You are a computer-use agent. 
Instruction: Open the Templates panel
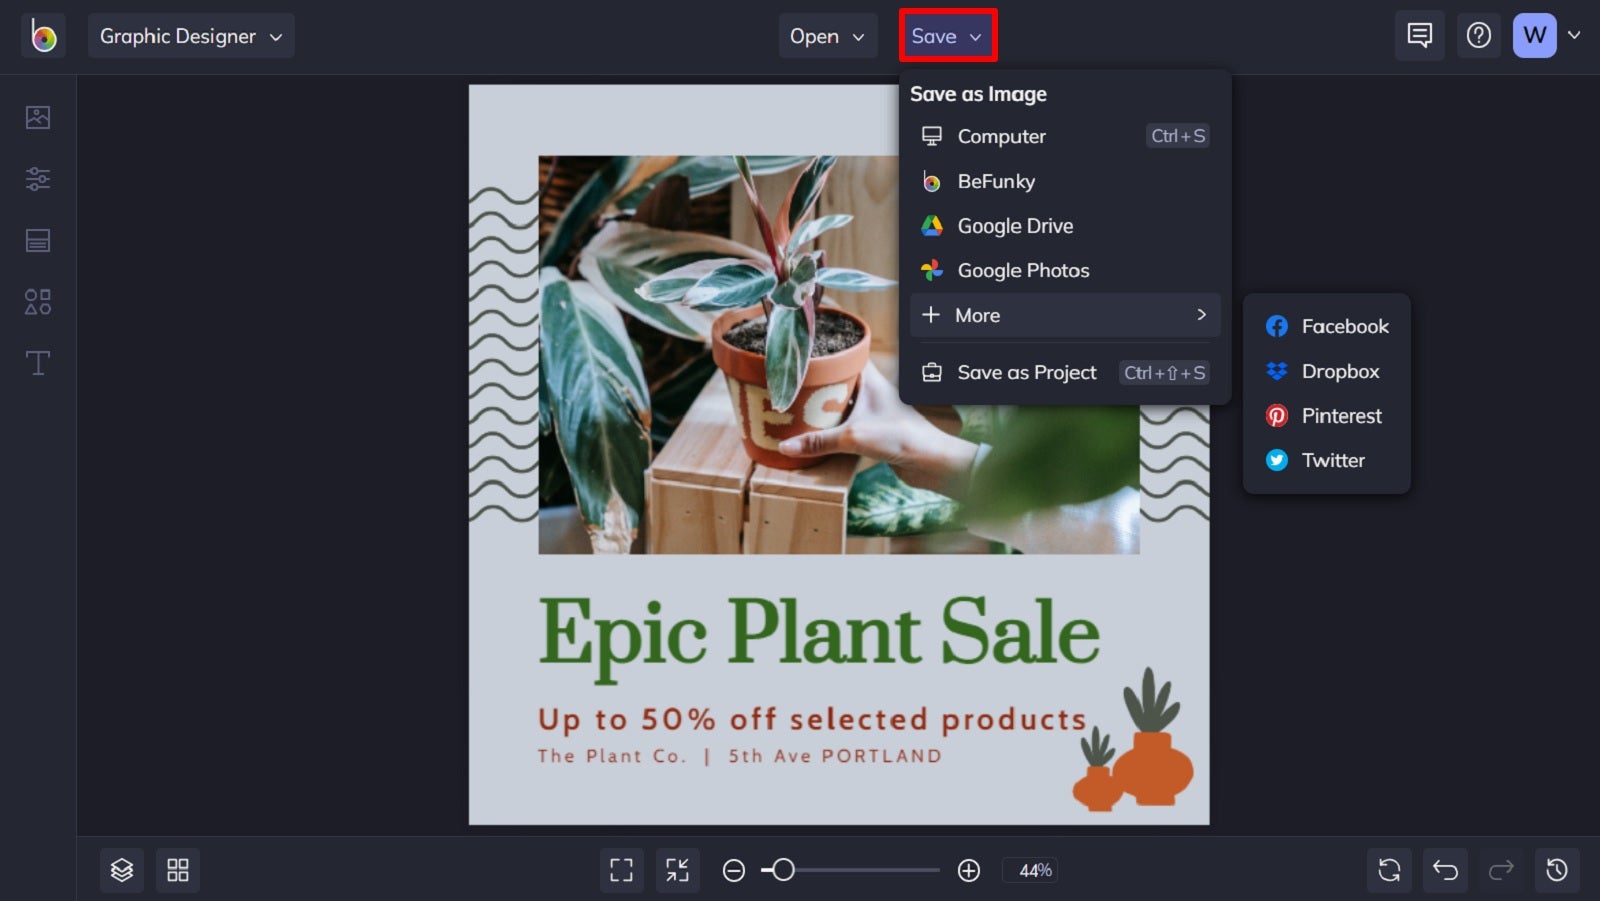[x=37, y=240]
